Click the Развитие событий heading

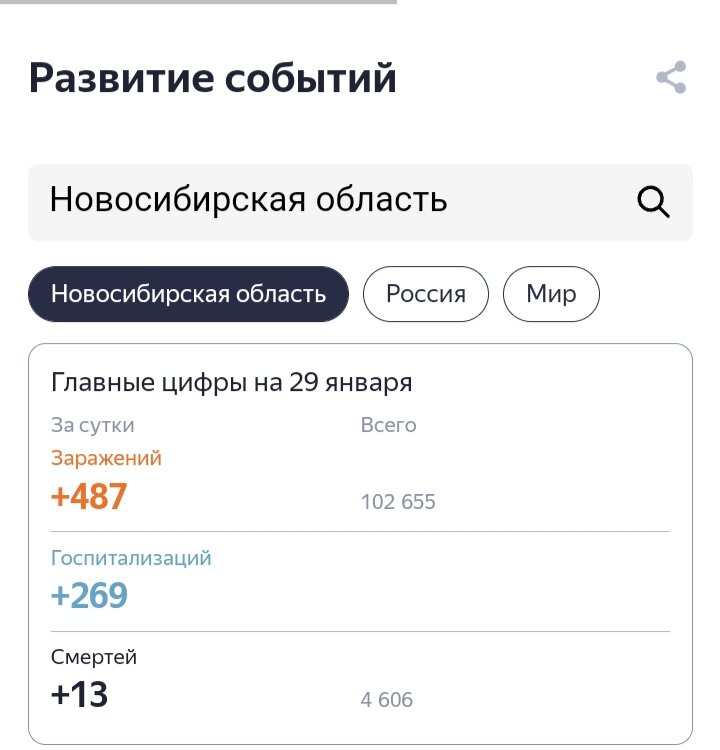click(x=212, y=78)
